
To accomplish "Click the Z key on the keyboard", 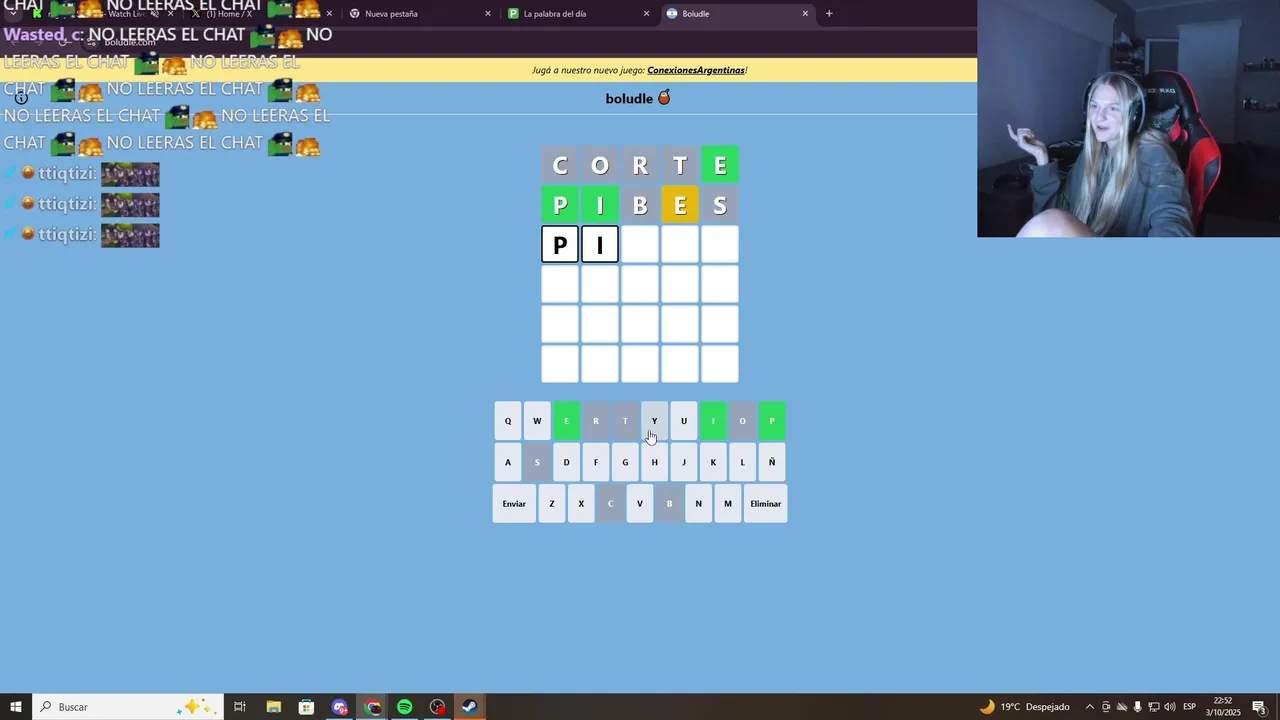I will (x=551, y=504).
